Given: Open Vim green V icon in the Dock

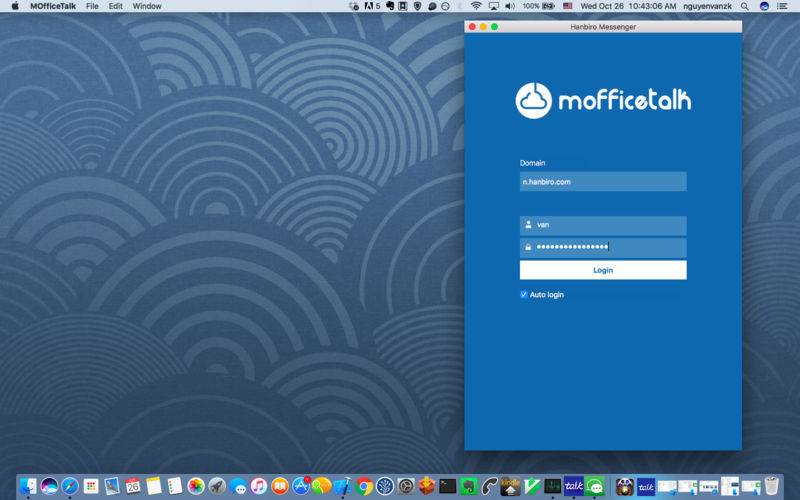Looking at the screenshot, I should click(532, 486).
